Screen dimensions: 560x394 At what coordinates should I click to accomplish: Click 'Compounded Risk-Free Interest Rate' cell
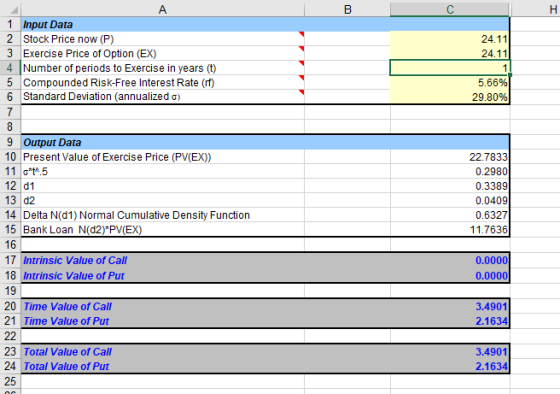click(x=162, y=83)
